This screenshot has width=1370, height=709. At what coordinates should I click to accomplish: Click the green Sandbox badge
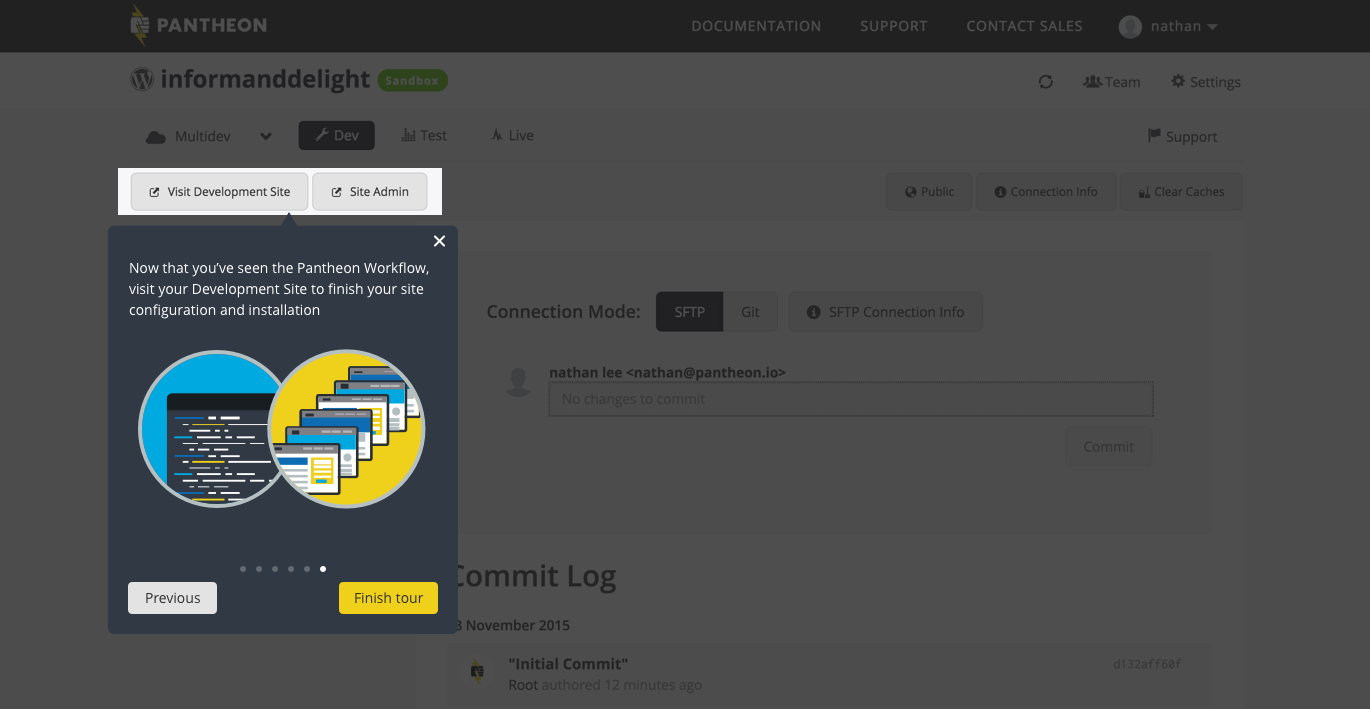[412, 81]
